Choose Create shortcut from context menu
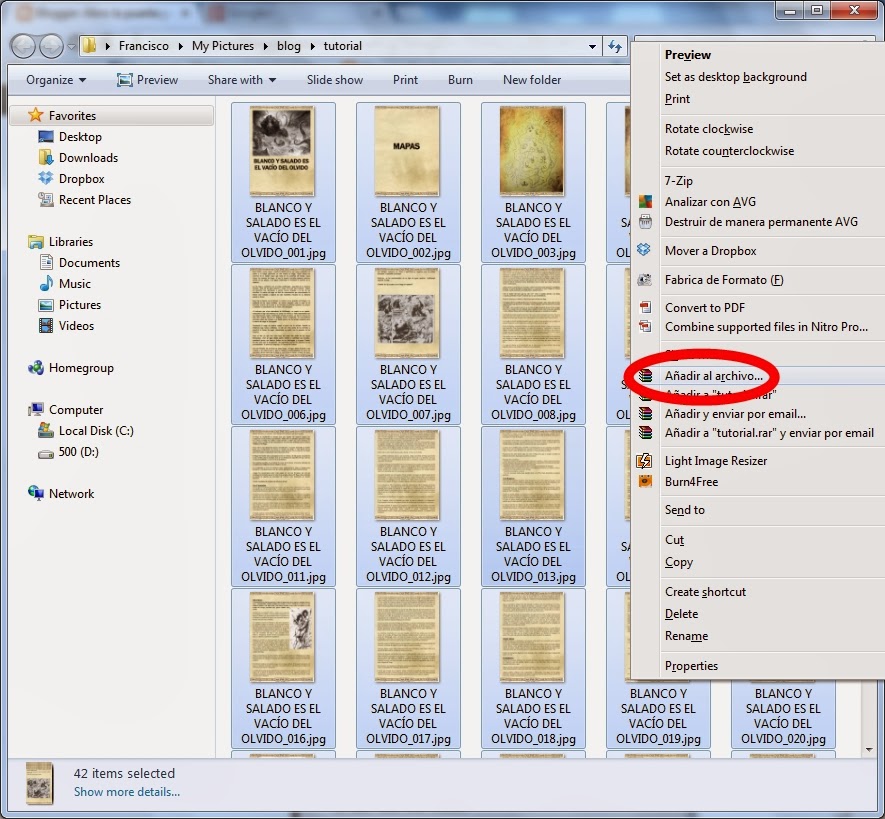 705,592
